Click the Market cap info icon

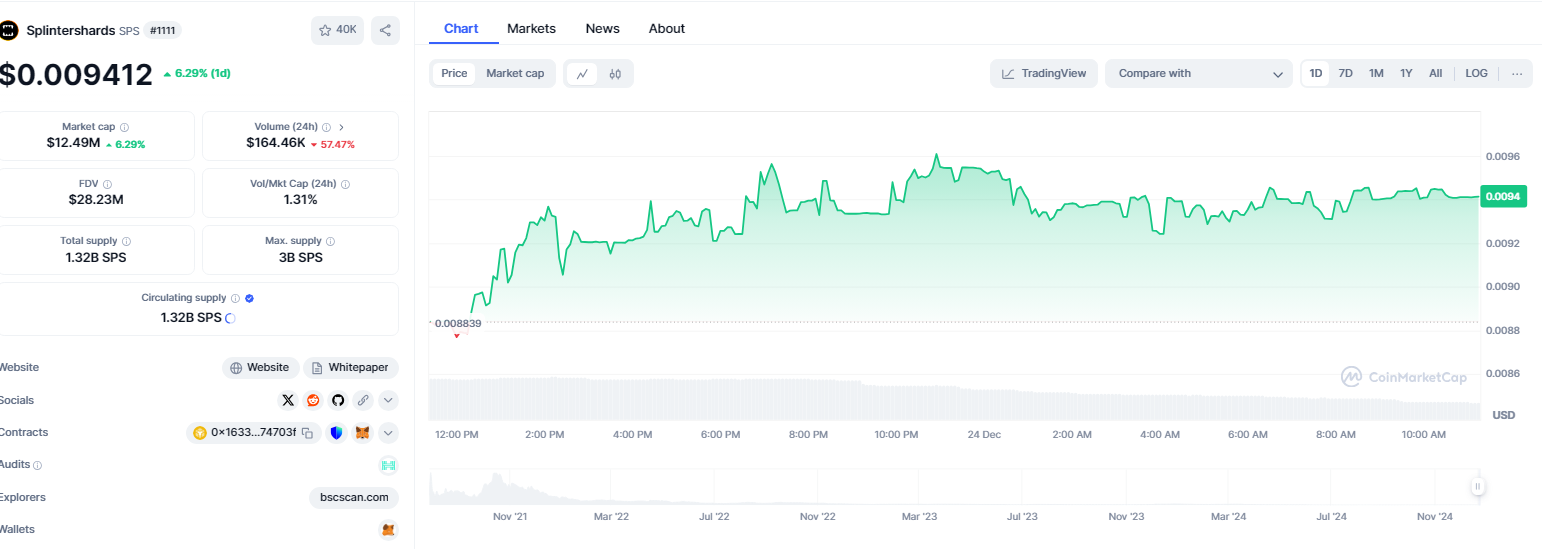124,127
